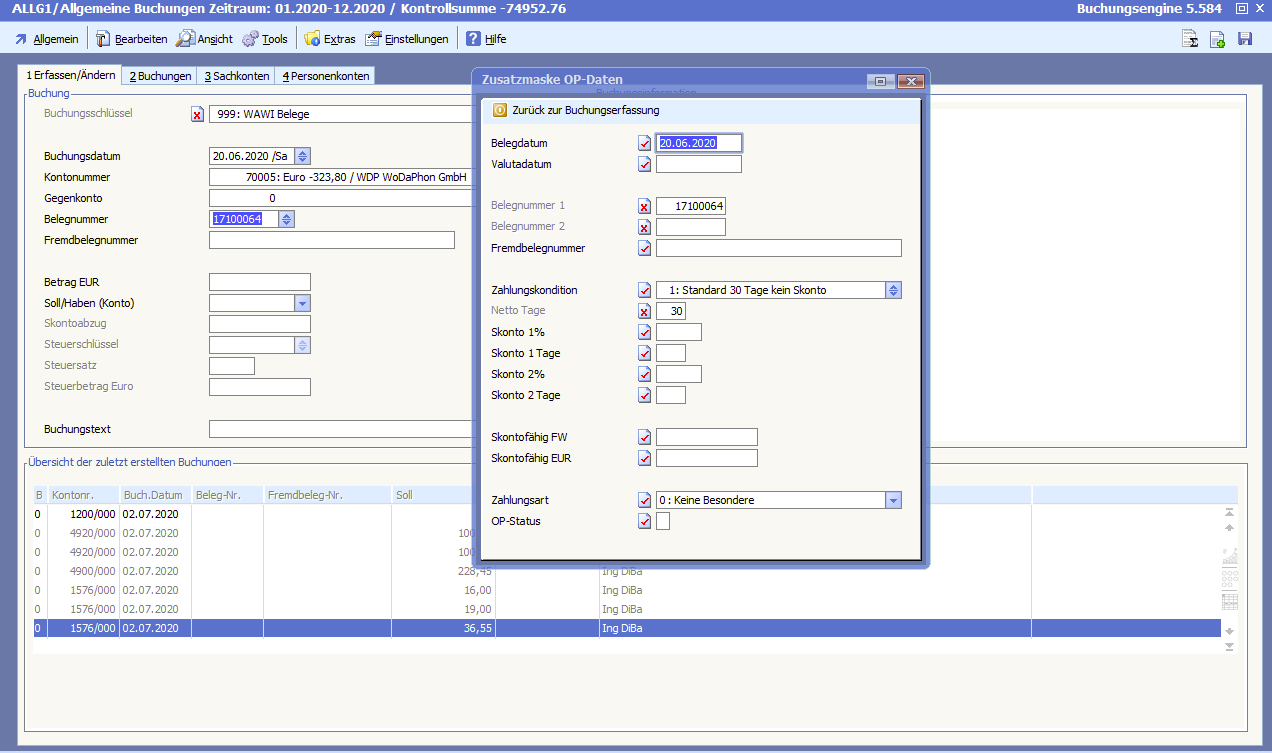Click the Buchungsdatum stepper arrows
This screenshot has height=753, width=1272.
(303, 156)
